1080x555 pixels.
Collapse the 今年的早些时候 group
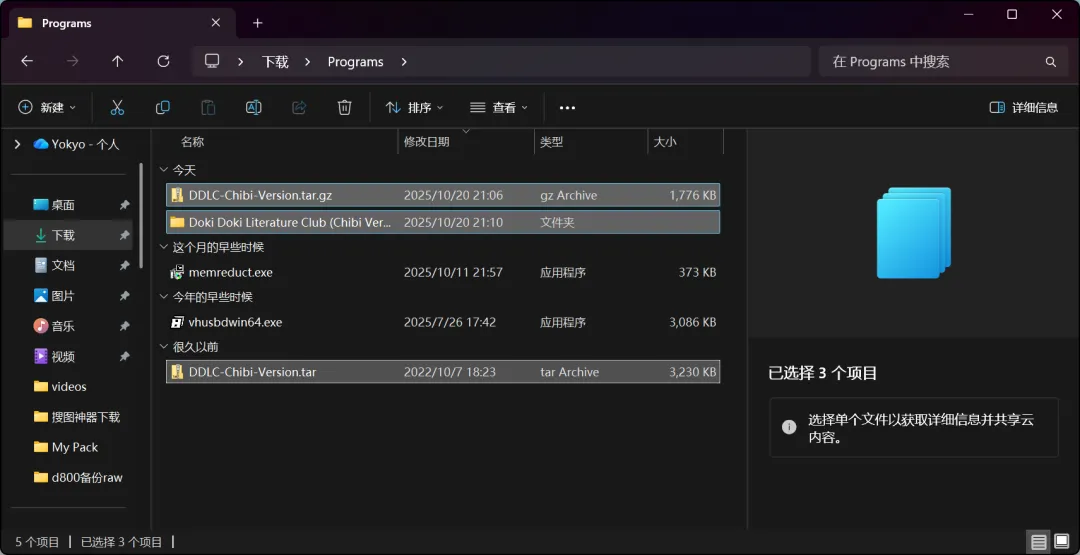click(x=163, y=297)
